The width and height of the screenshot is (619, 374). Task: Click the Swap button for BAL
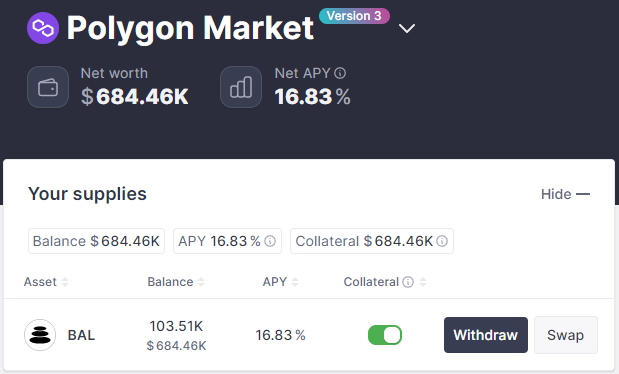566,335
